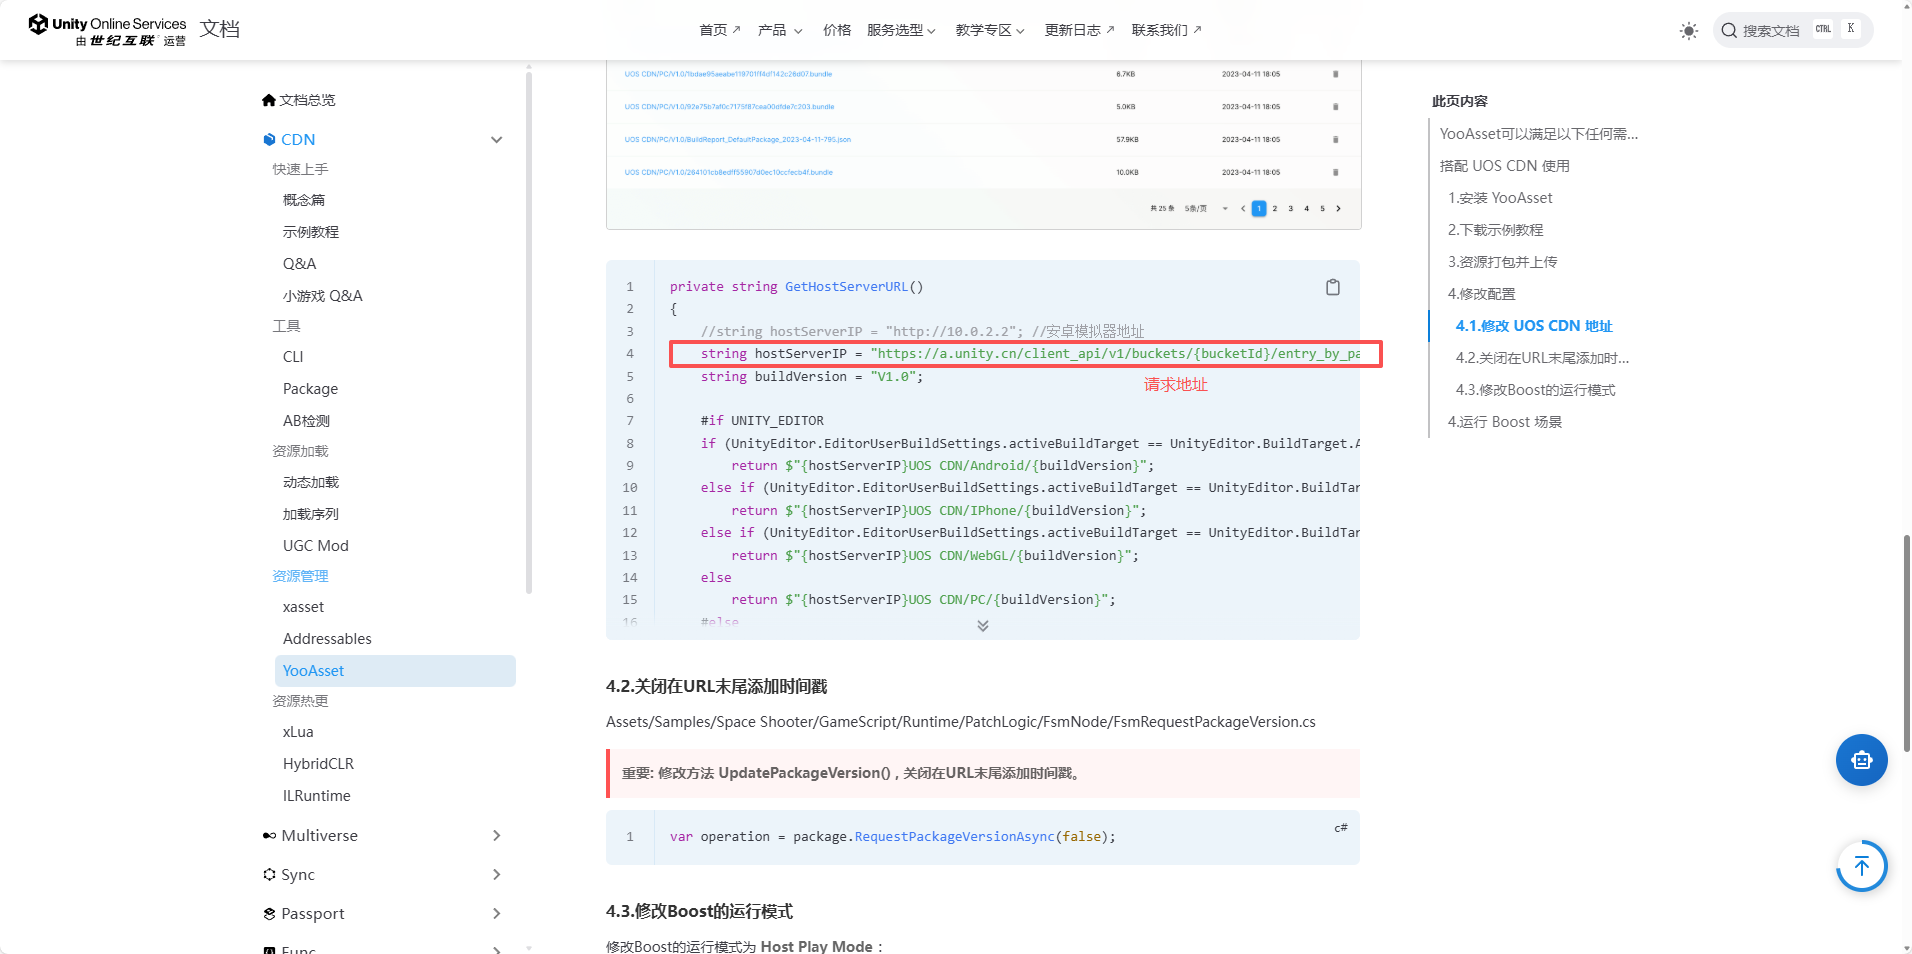Open the 服务选型 dropdown menu

(x=901, y=30)
